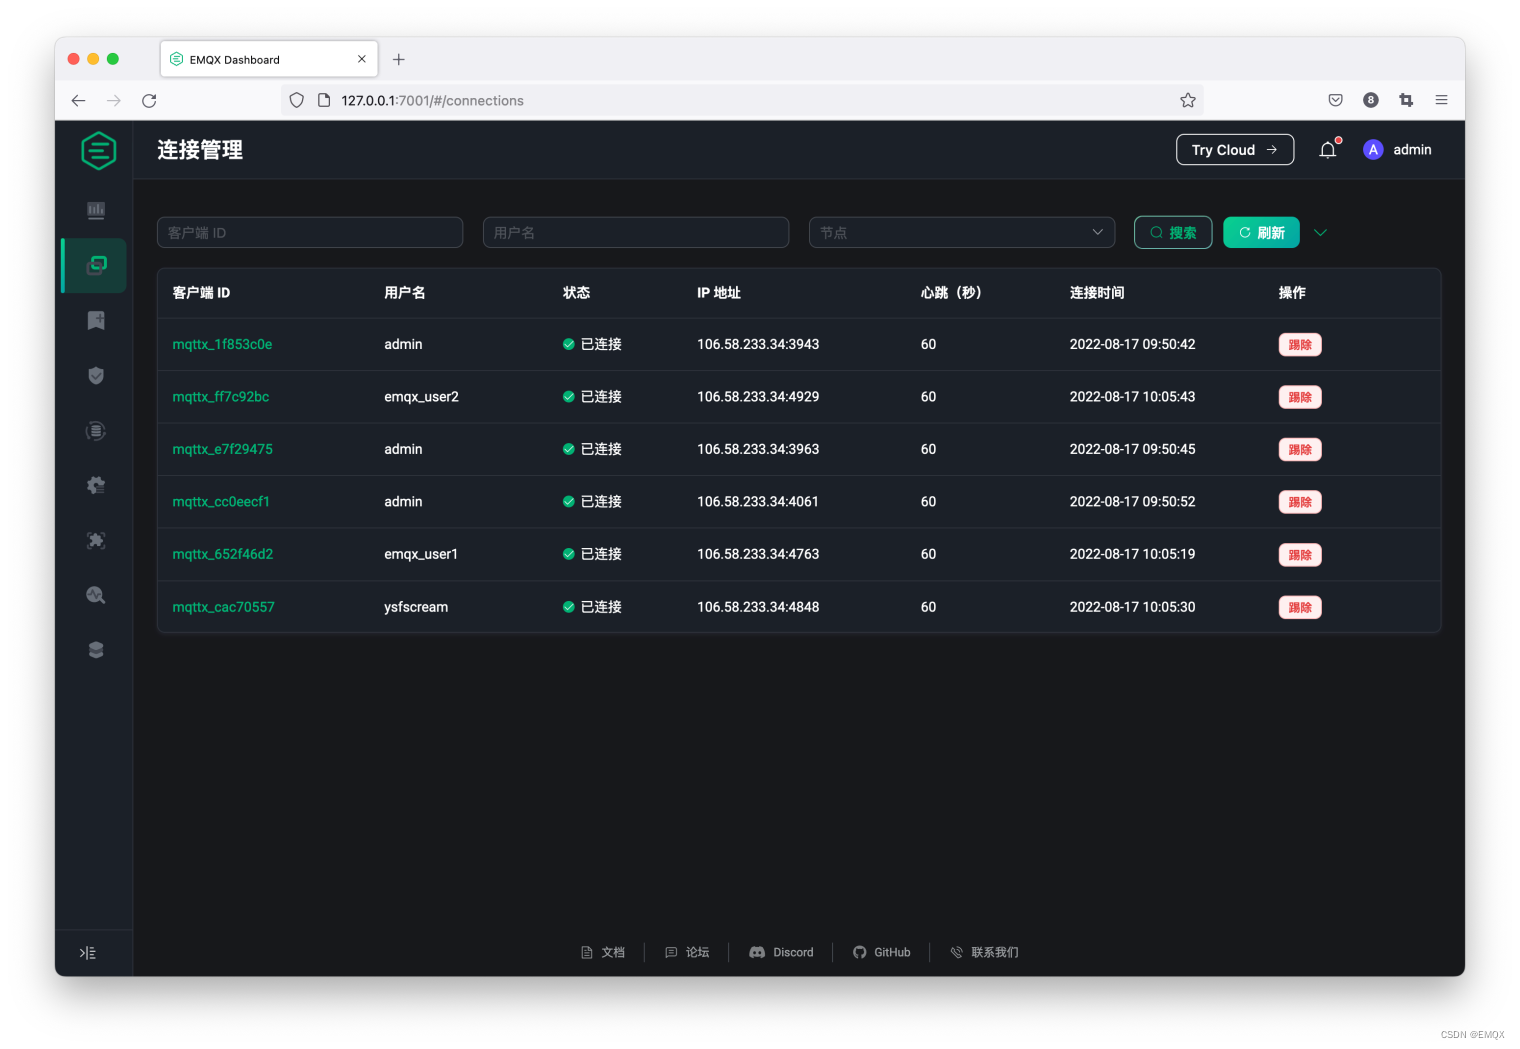
Task: Open the Firefox browser menu
Action: [x=1441, y=100]
